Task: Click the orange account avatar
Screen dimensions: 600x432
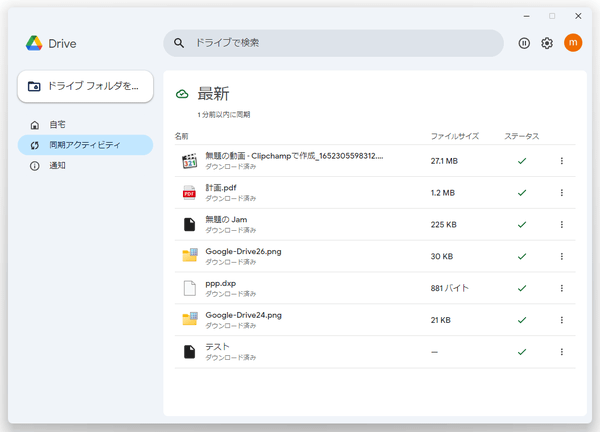Action: coord(572,43)
